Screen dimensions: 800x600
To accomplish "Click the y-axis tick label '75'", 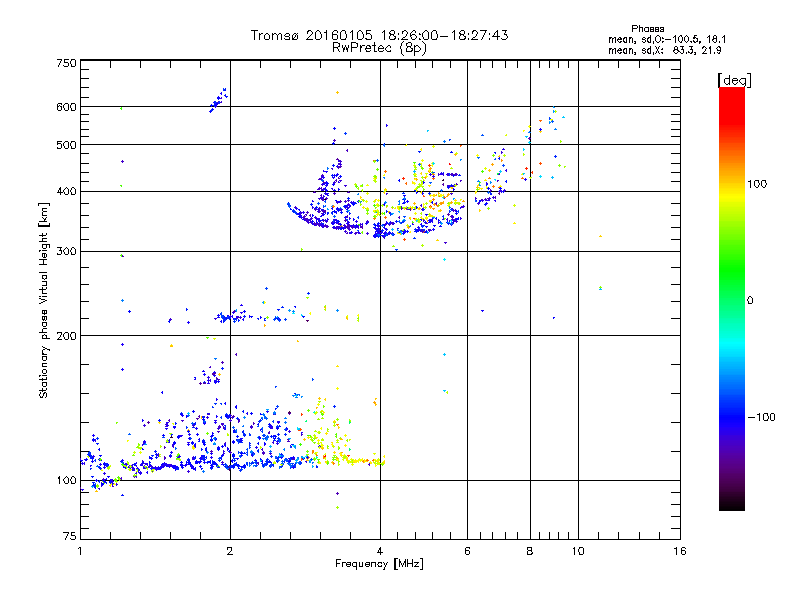I will (x=70, y=536).
